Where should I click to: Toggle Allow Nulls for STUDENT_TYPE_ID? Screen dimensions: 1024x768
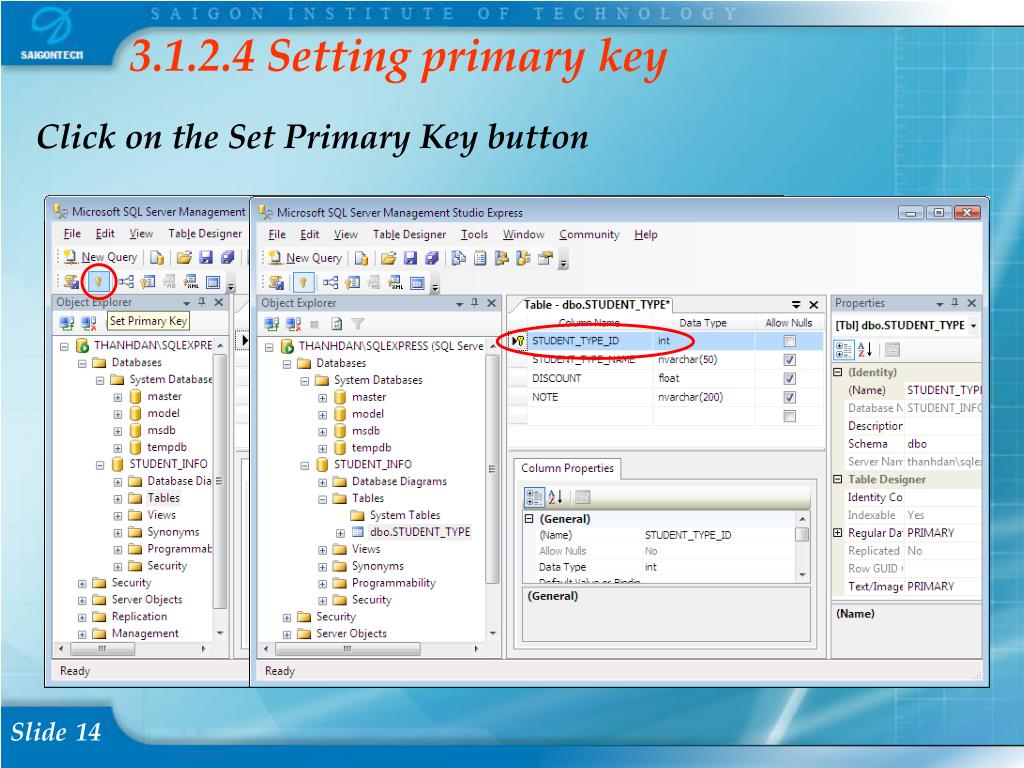790,341
